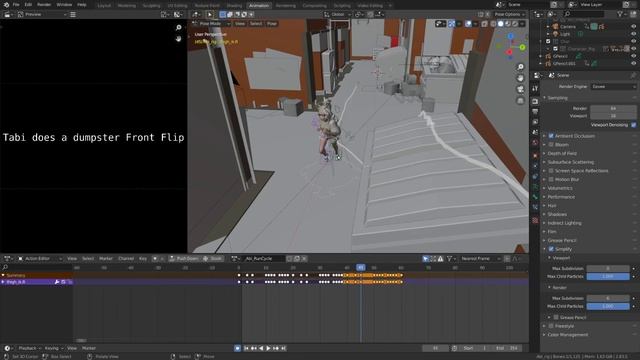Open the Action Editor mode dropdown
Image resolution: width=640 pixels, height=360 pixels.
point(40,259)
